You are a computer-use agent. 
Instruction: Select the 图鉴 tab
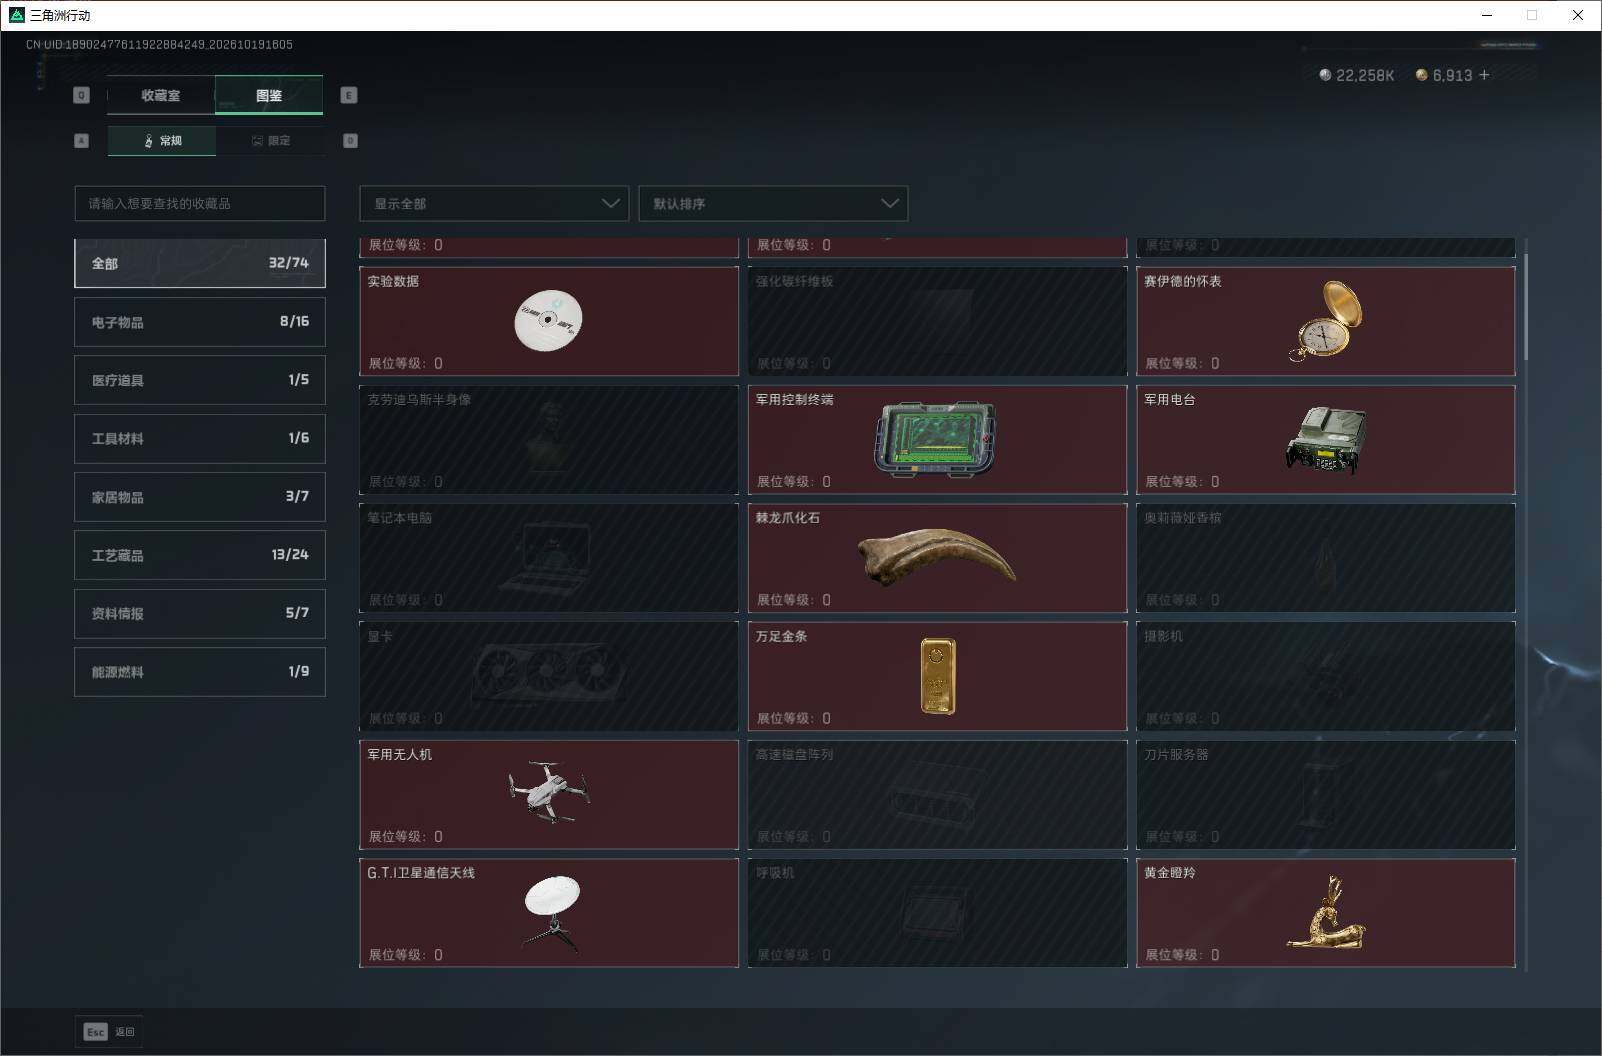point(269,95)
